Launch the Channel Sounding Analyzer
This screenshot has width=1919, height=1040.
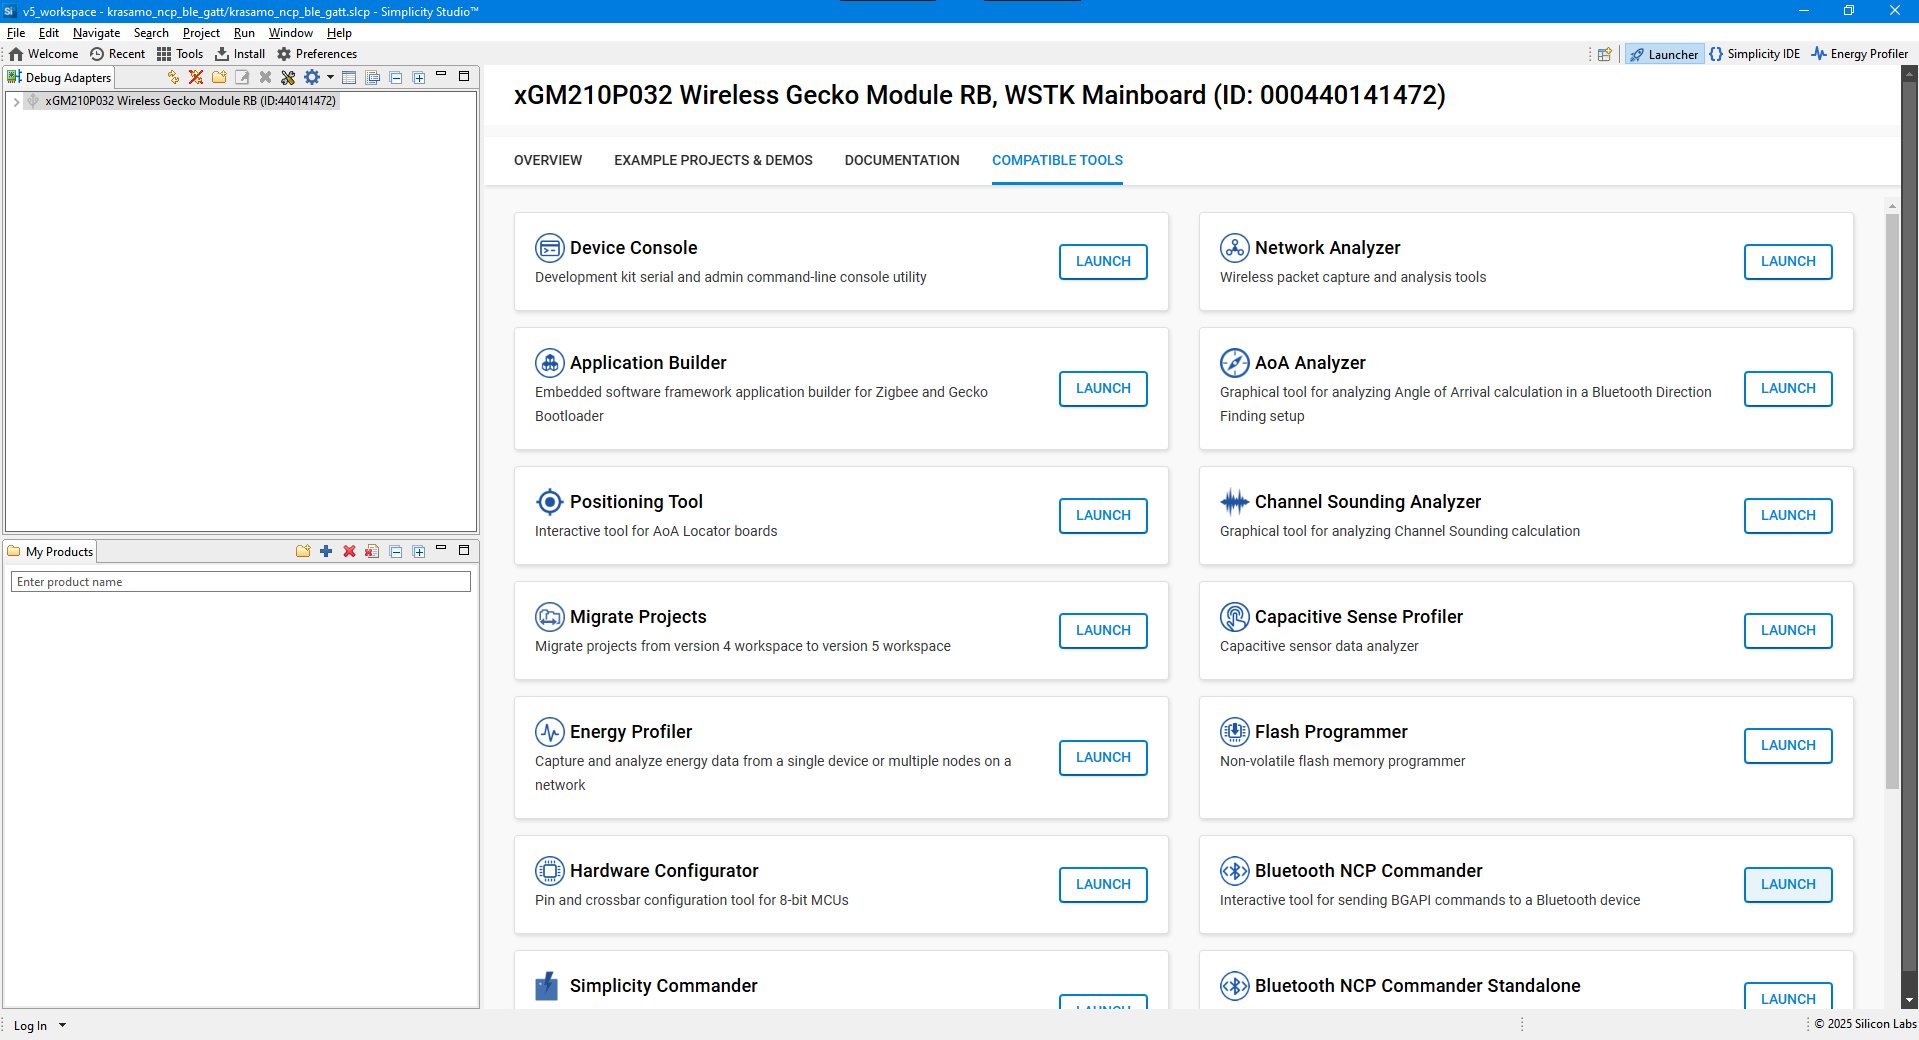tap(1788, 516)
